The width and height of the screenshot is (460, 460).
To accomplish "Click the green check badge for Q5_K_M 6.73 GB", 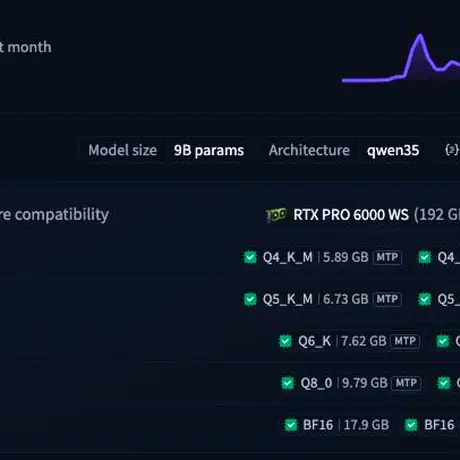I will (250, 299).
